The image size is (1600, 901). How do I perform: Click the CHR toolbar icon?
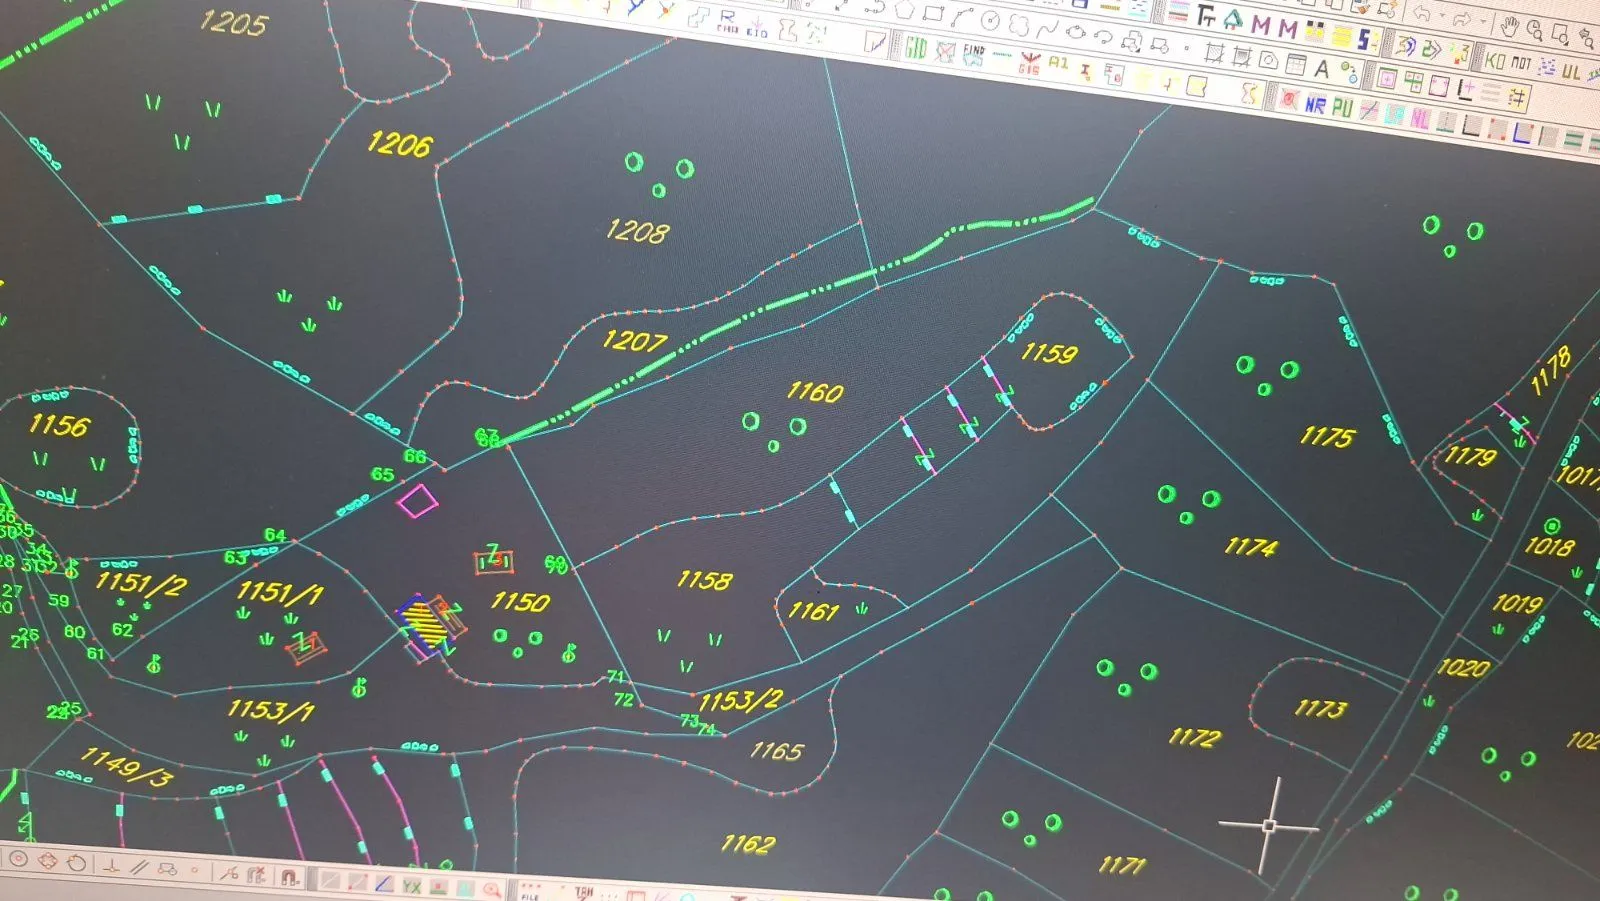click(727, 23)
